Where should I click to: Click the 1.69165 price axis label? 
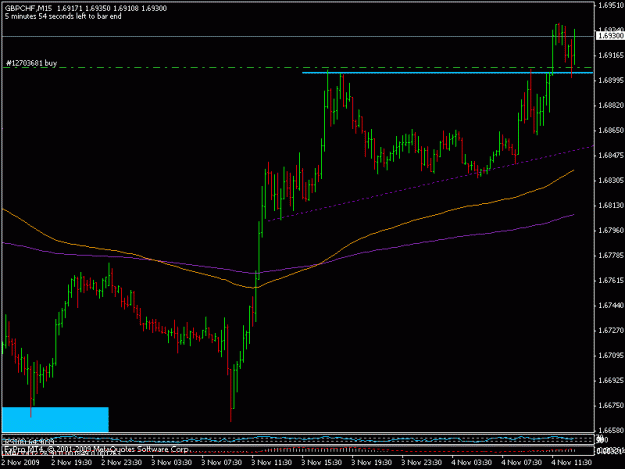click(611, 55)
